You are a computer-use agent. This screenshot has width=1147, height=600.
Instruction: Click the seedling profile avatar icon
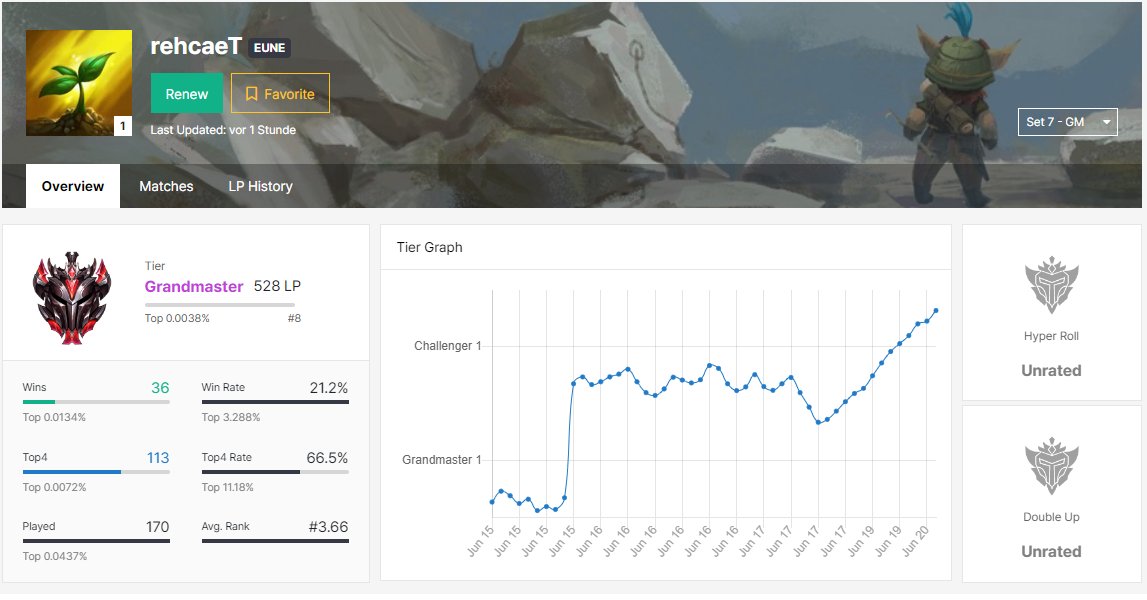79,83
